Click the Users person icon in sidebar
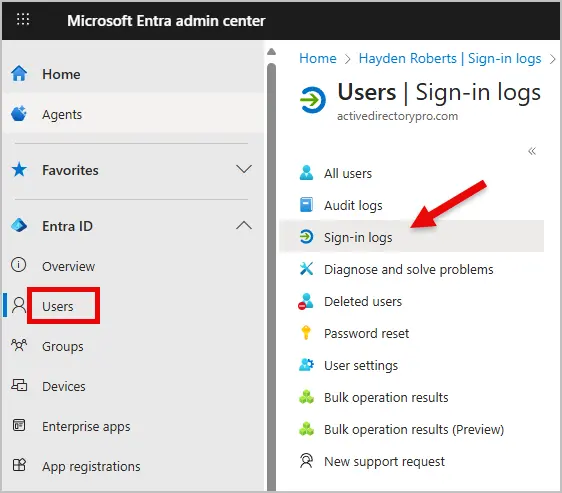This screenshot has width=562, height=493. pyautogui.click(x=19, y=305)
